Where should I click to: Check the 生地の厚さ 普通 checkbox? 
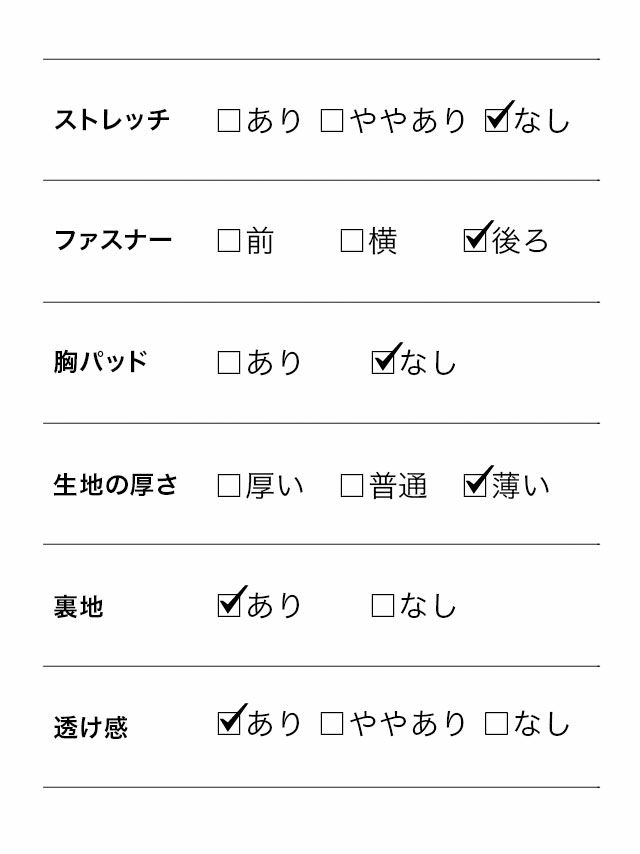point(352,486)
